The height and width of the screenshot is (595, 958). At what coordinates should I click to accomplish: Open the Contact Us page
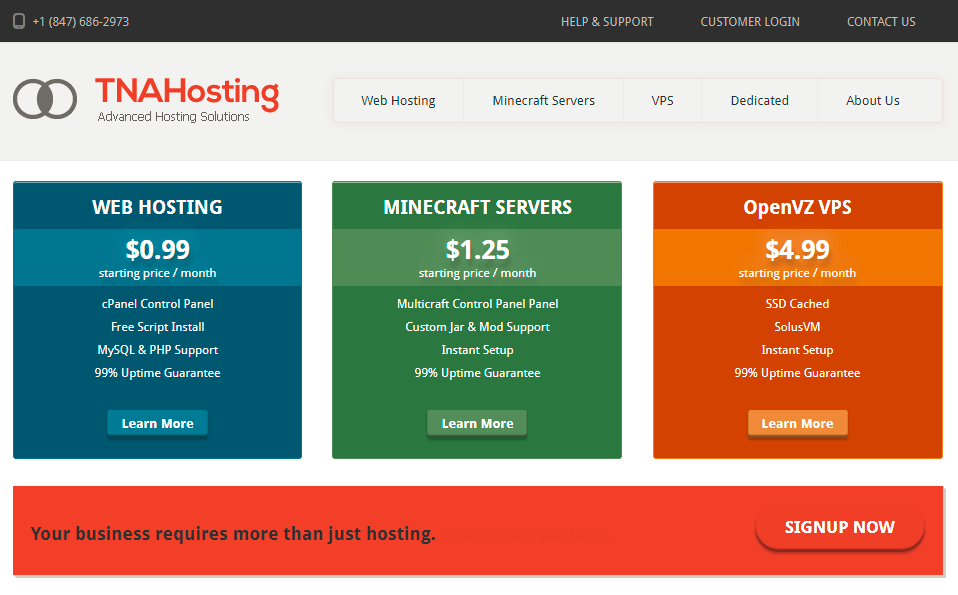(881, 21)
